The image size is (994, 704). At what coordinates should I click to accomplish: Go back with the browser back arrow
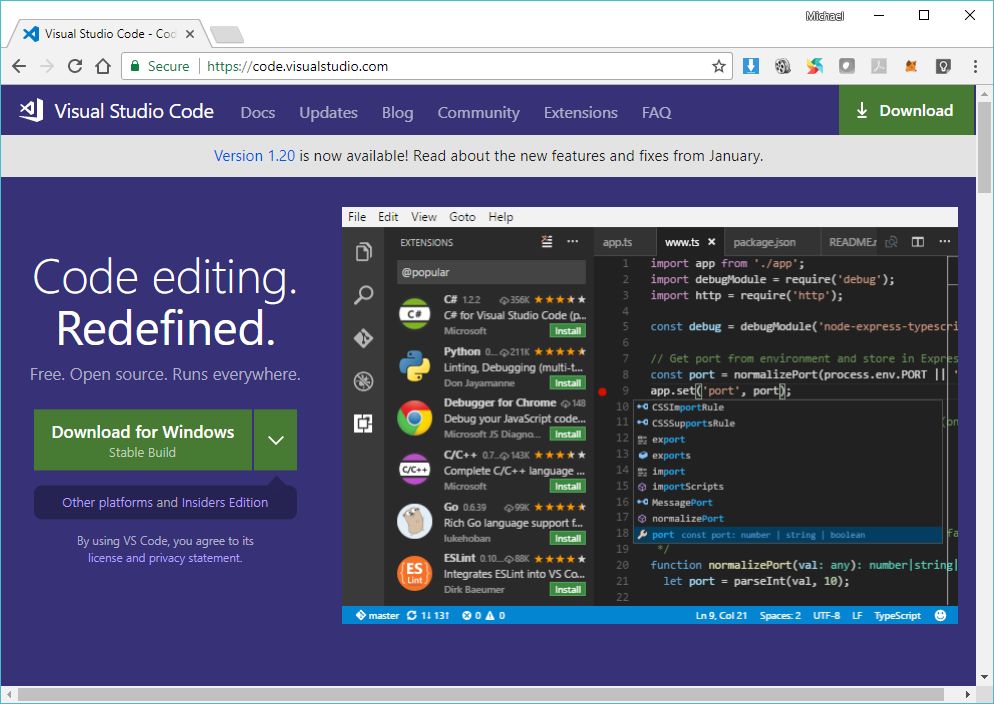pyautogui.click(x=19, y=67)
